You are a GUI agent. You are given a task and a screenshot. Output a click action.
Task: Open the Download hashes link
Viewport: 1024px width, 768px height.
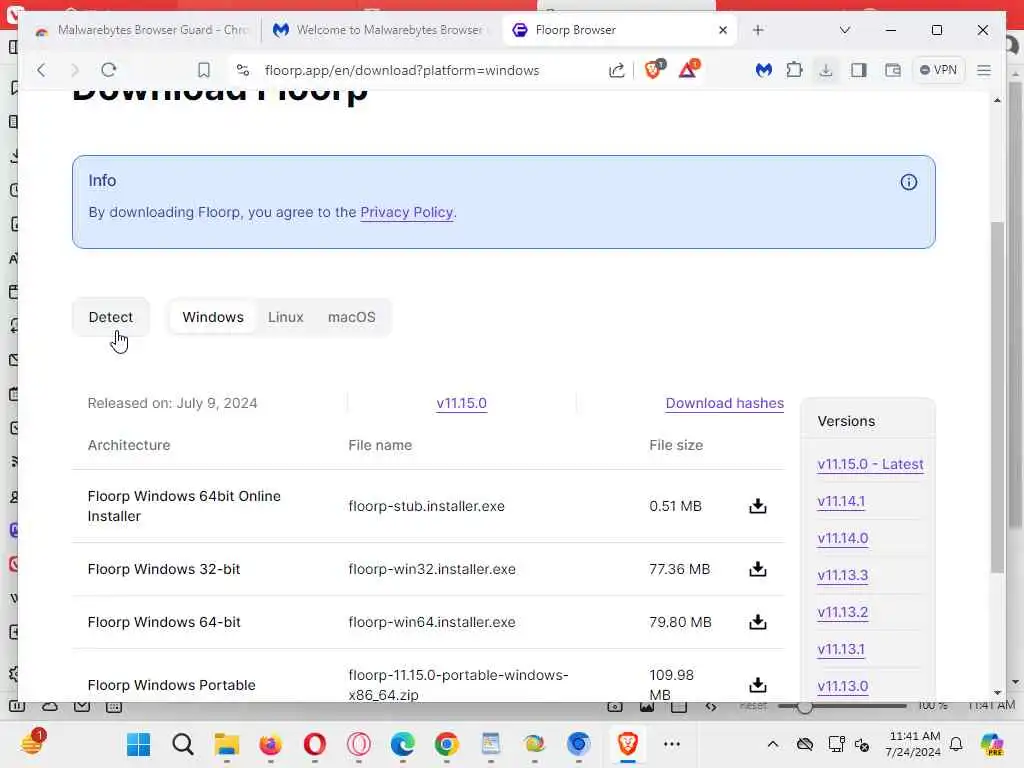click(x=724, y=404)
